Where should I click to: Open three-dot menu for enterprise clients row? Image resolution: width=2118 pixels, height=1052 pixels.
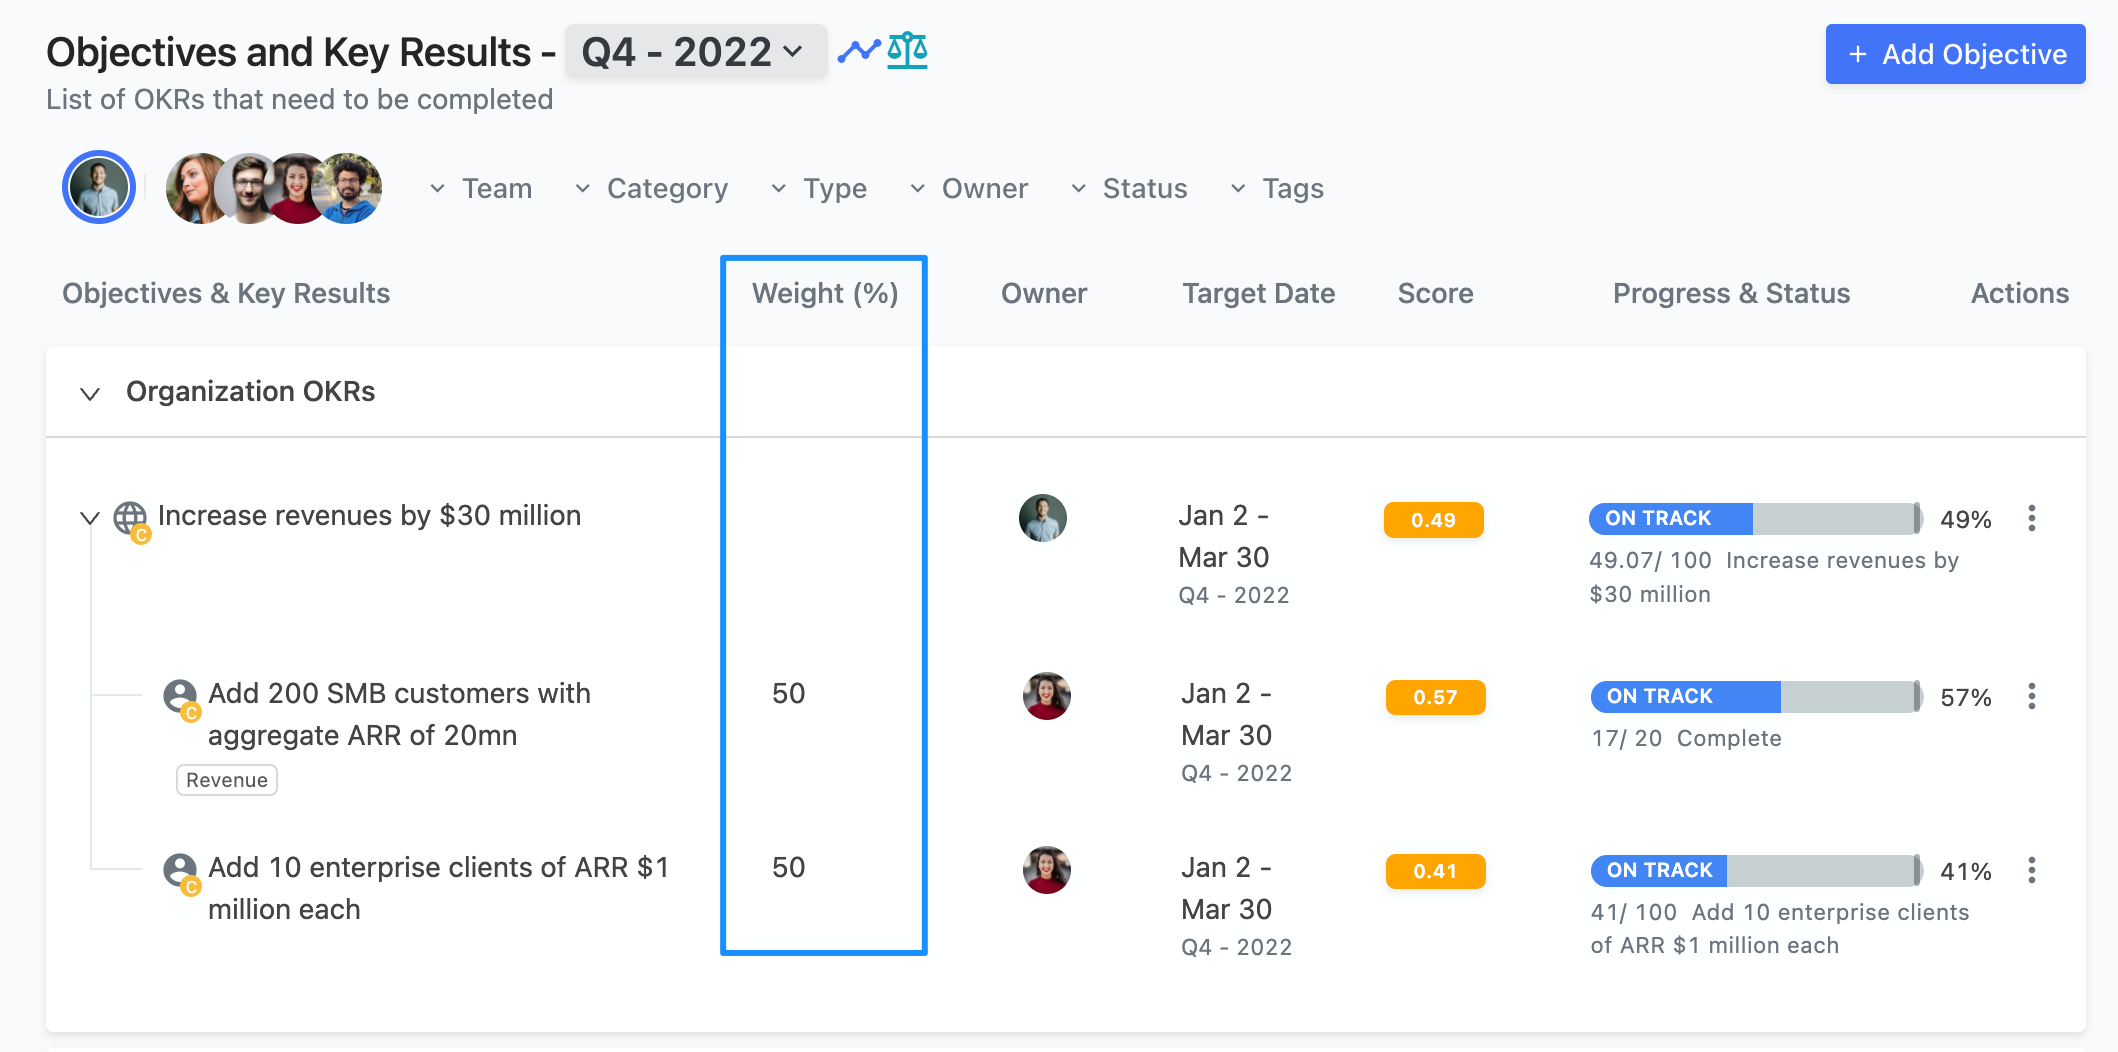pyautogui.click(x=2031, y=870)
